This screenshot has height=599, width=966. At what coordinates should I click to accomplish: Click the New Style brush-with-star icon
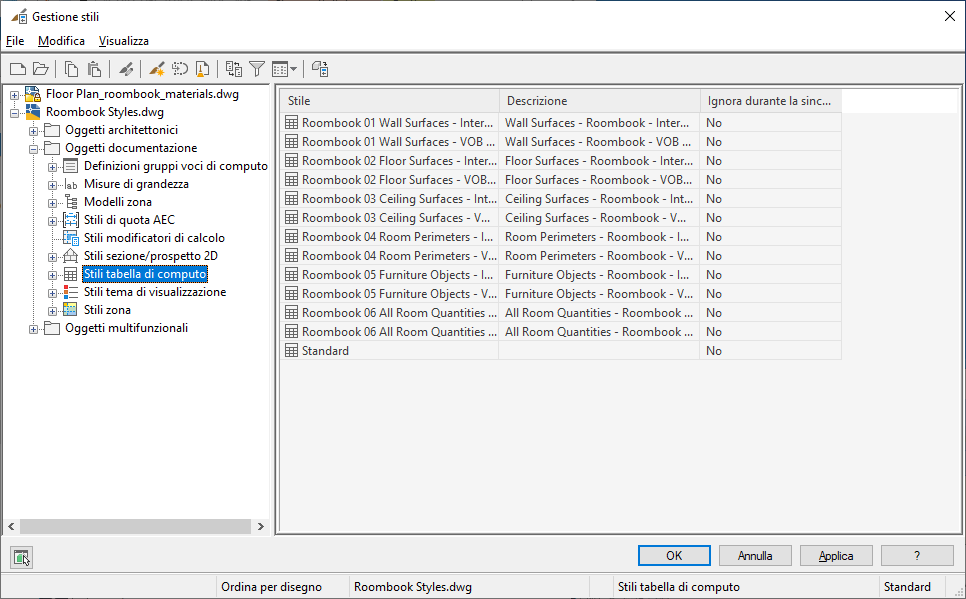(156, 69)
